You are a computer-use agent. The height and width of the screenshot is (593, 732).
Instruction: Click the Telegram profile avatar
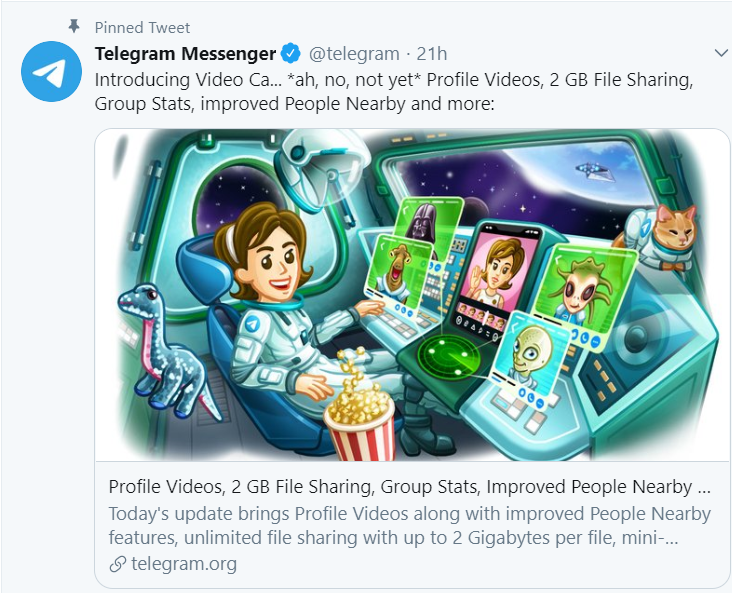51,71
